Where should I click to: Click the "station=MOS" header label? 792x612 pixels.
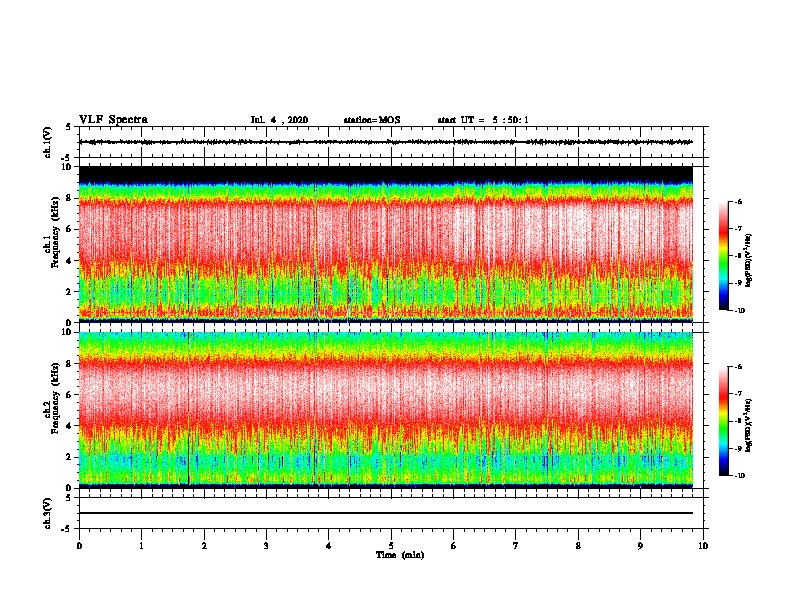point(372,120)
